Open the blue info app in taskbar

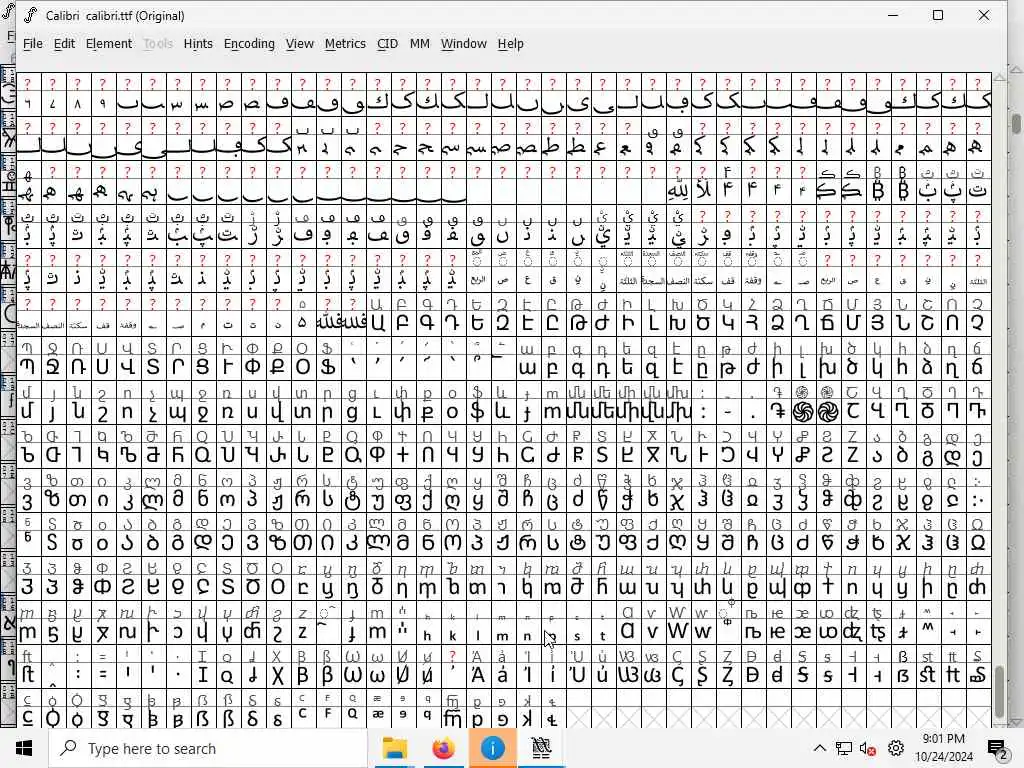[492, 748]
